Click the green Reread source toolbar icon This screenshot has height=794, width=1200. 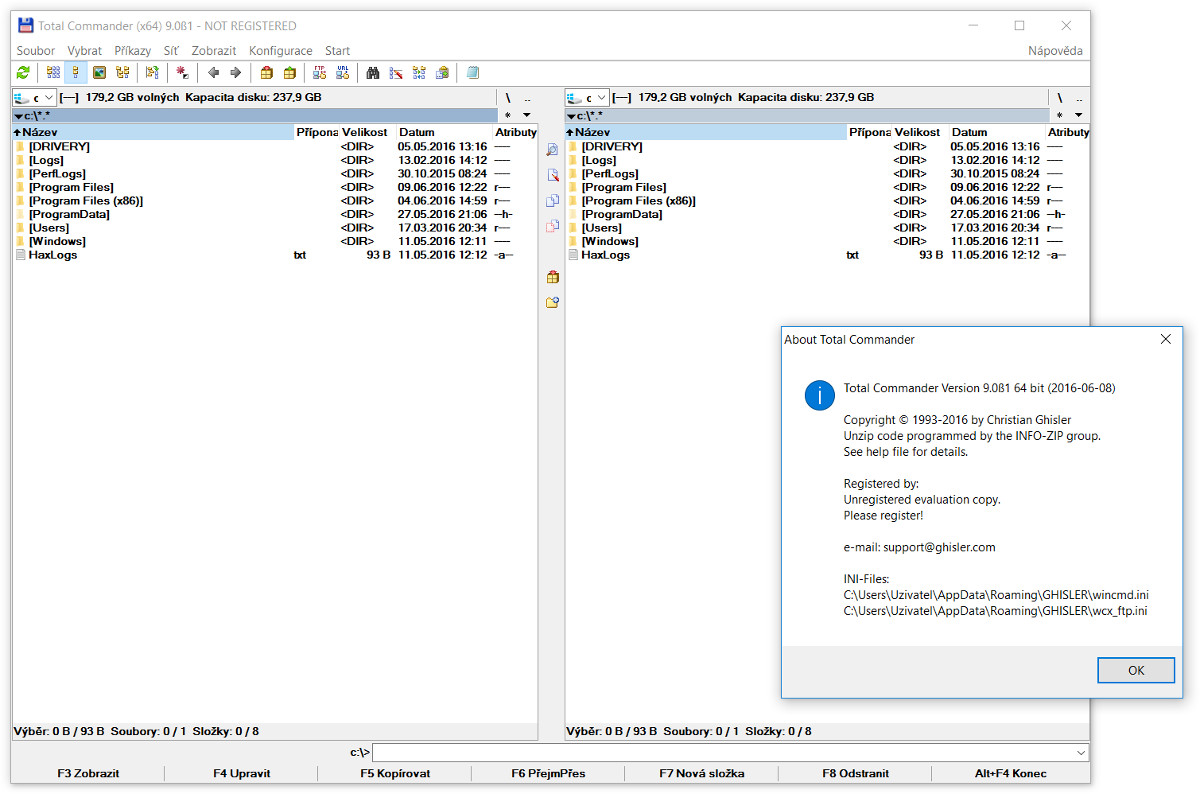23,72
